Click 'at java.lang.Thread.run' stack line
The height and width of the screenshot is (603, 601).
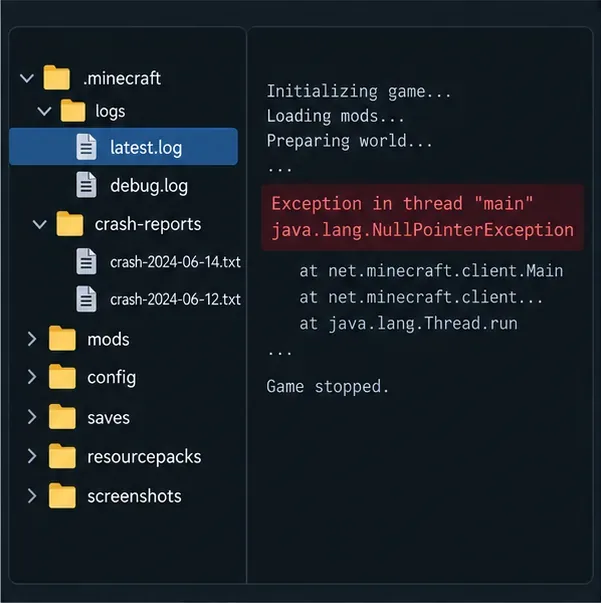[408, 323]
